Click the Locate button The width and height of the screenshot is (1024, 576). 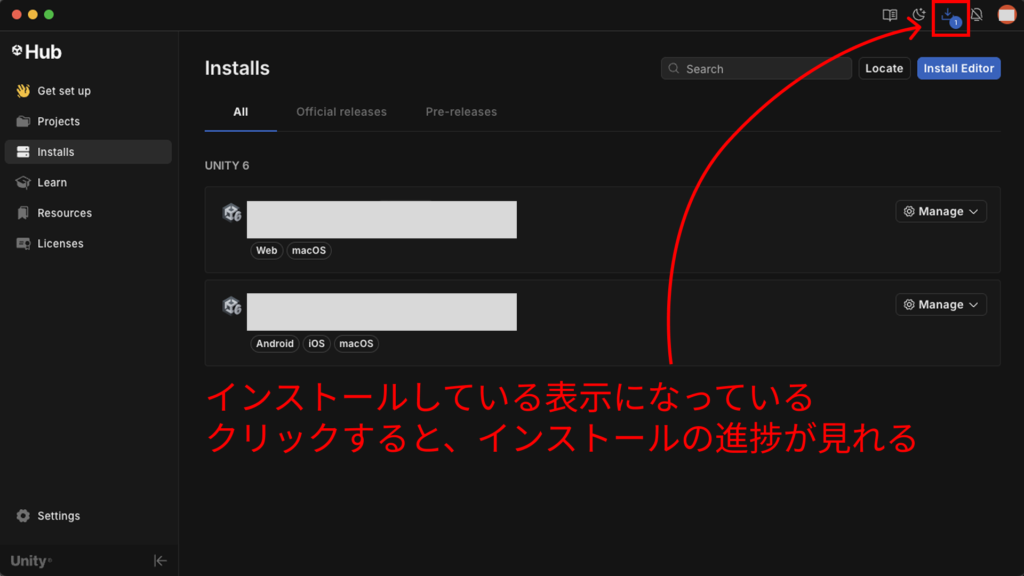pos(883,69)
